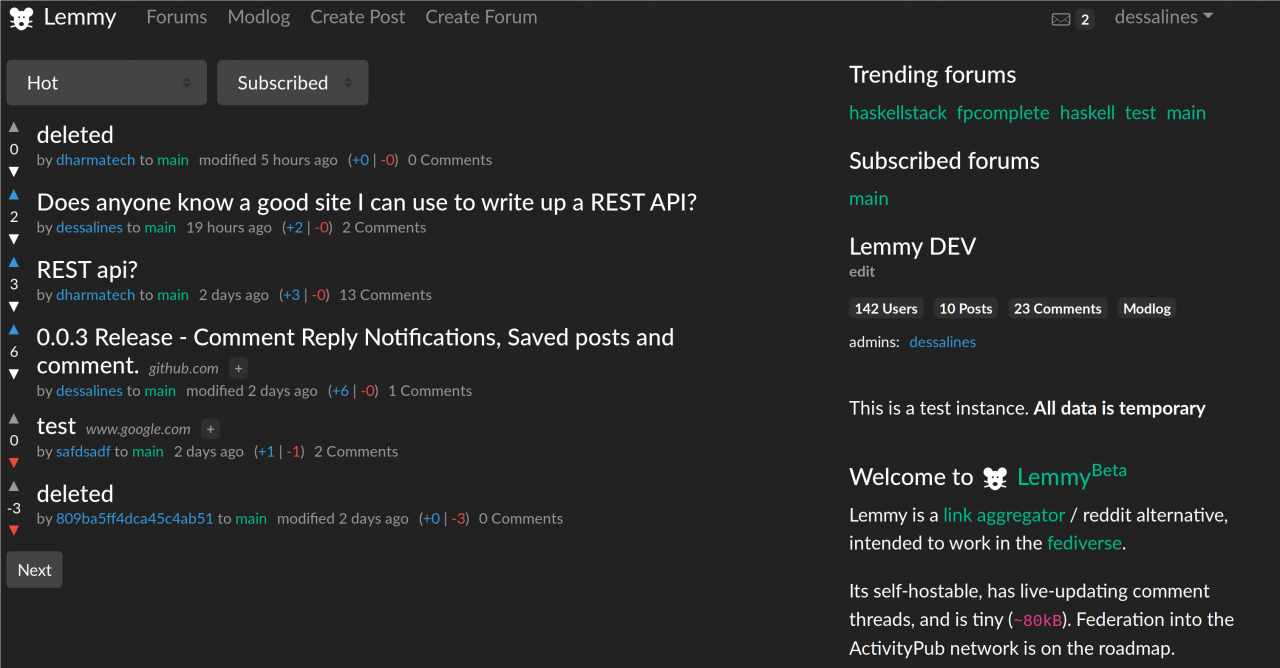
Task: Open the dessalines user menu
Action: (1163, 17)
